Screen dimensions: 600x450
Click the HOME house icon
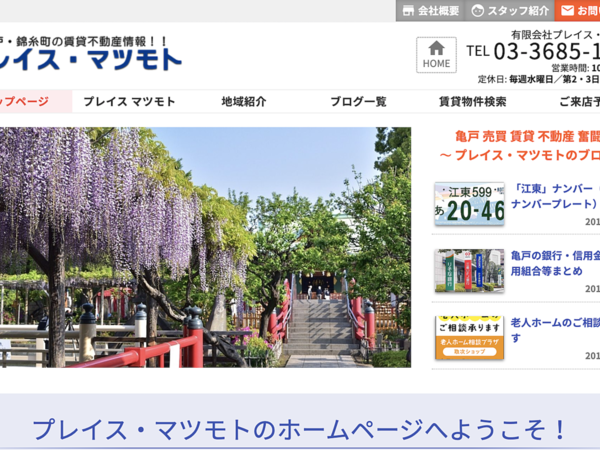pyautogui.click(x=436, y=48)
